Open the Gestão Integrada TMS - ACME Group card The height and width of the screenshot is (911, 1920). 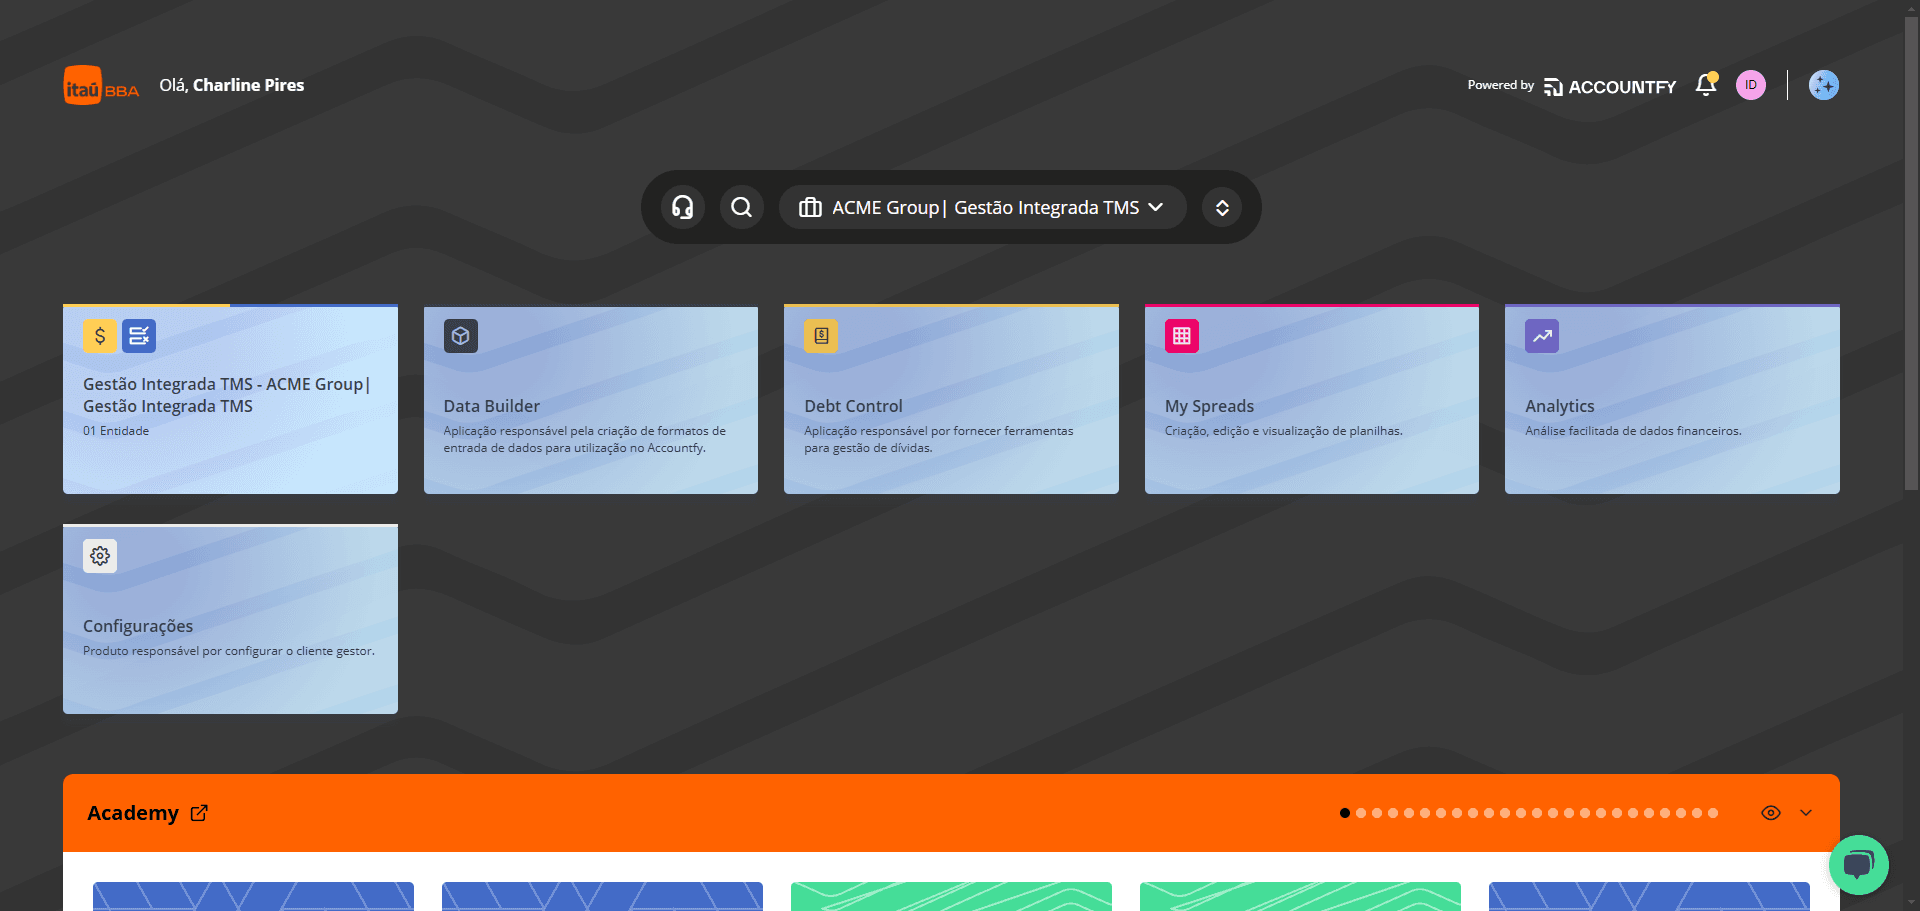[x=230, y=399]
